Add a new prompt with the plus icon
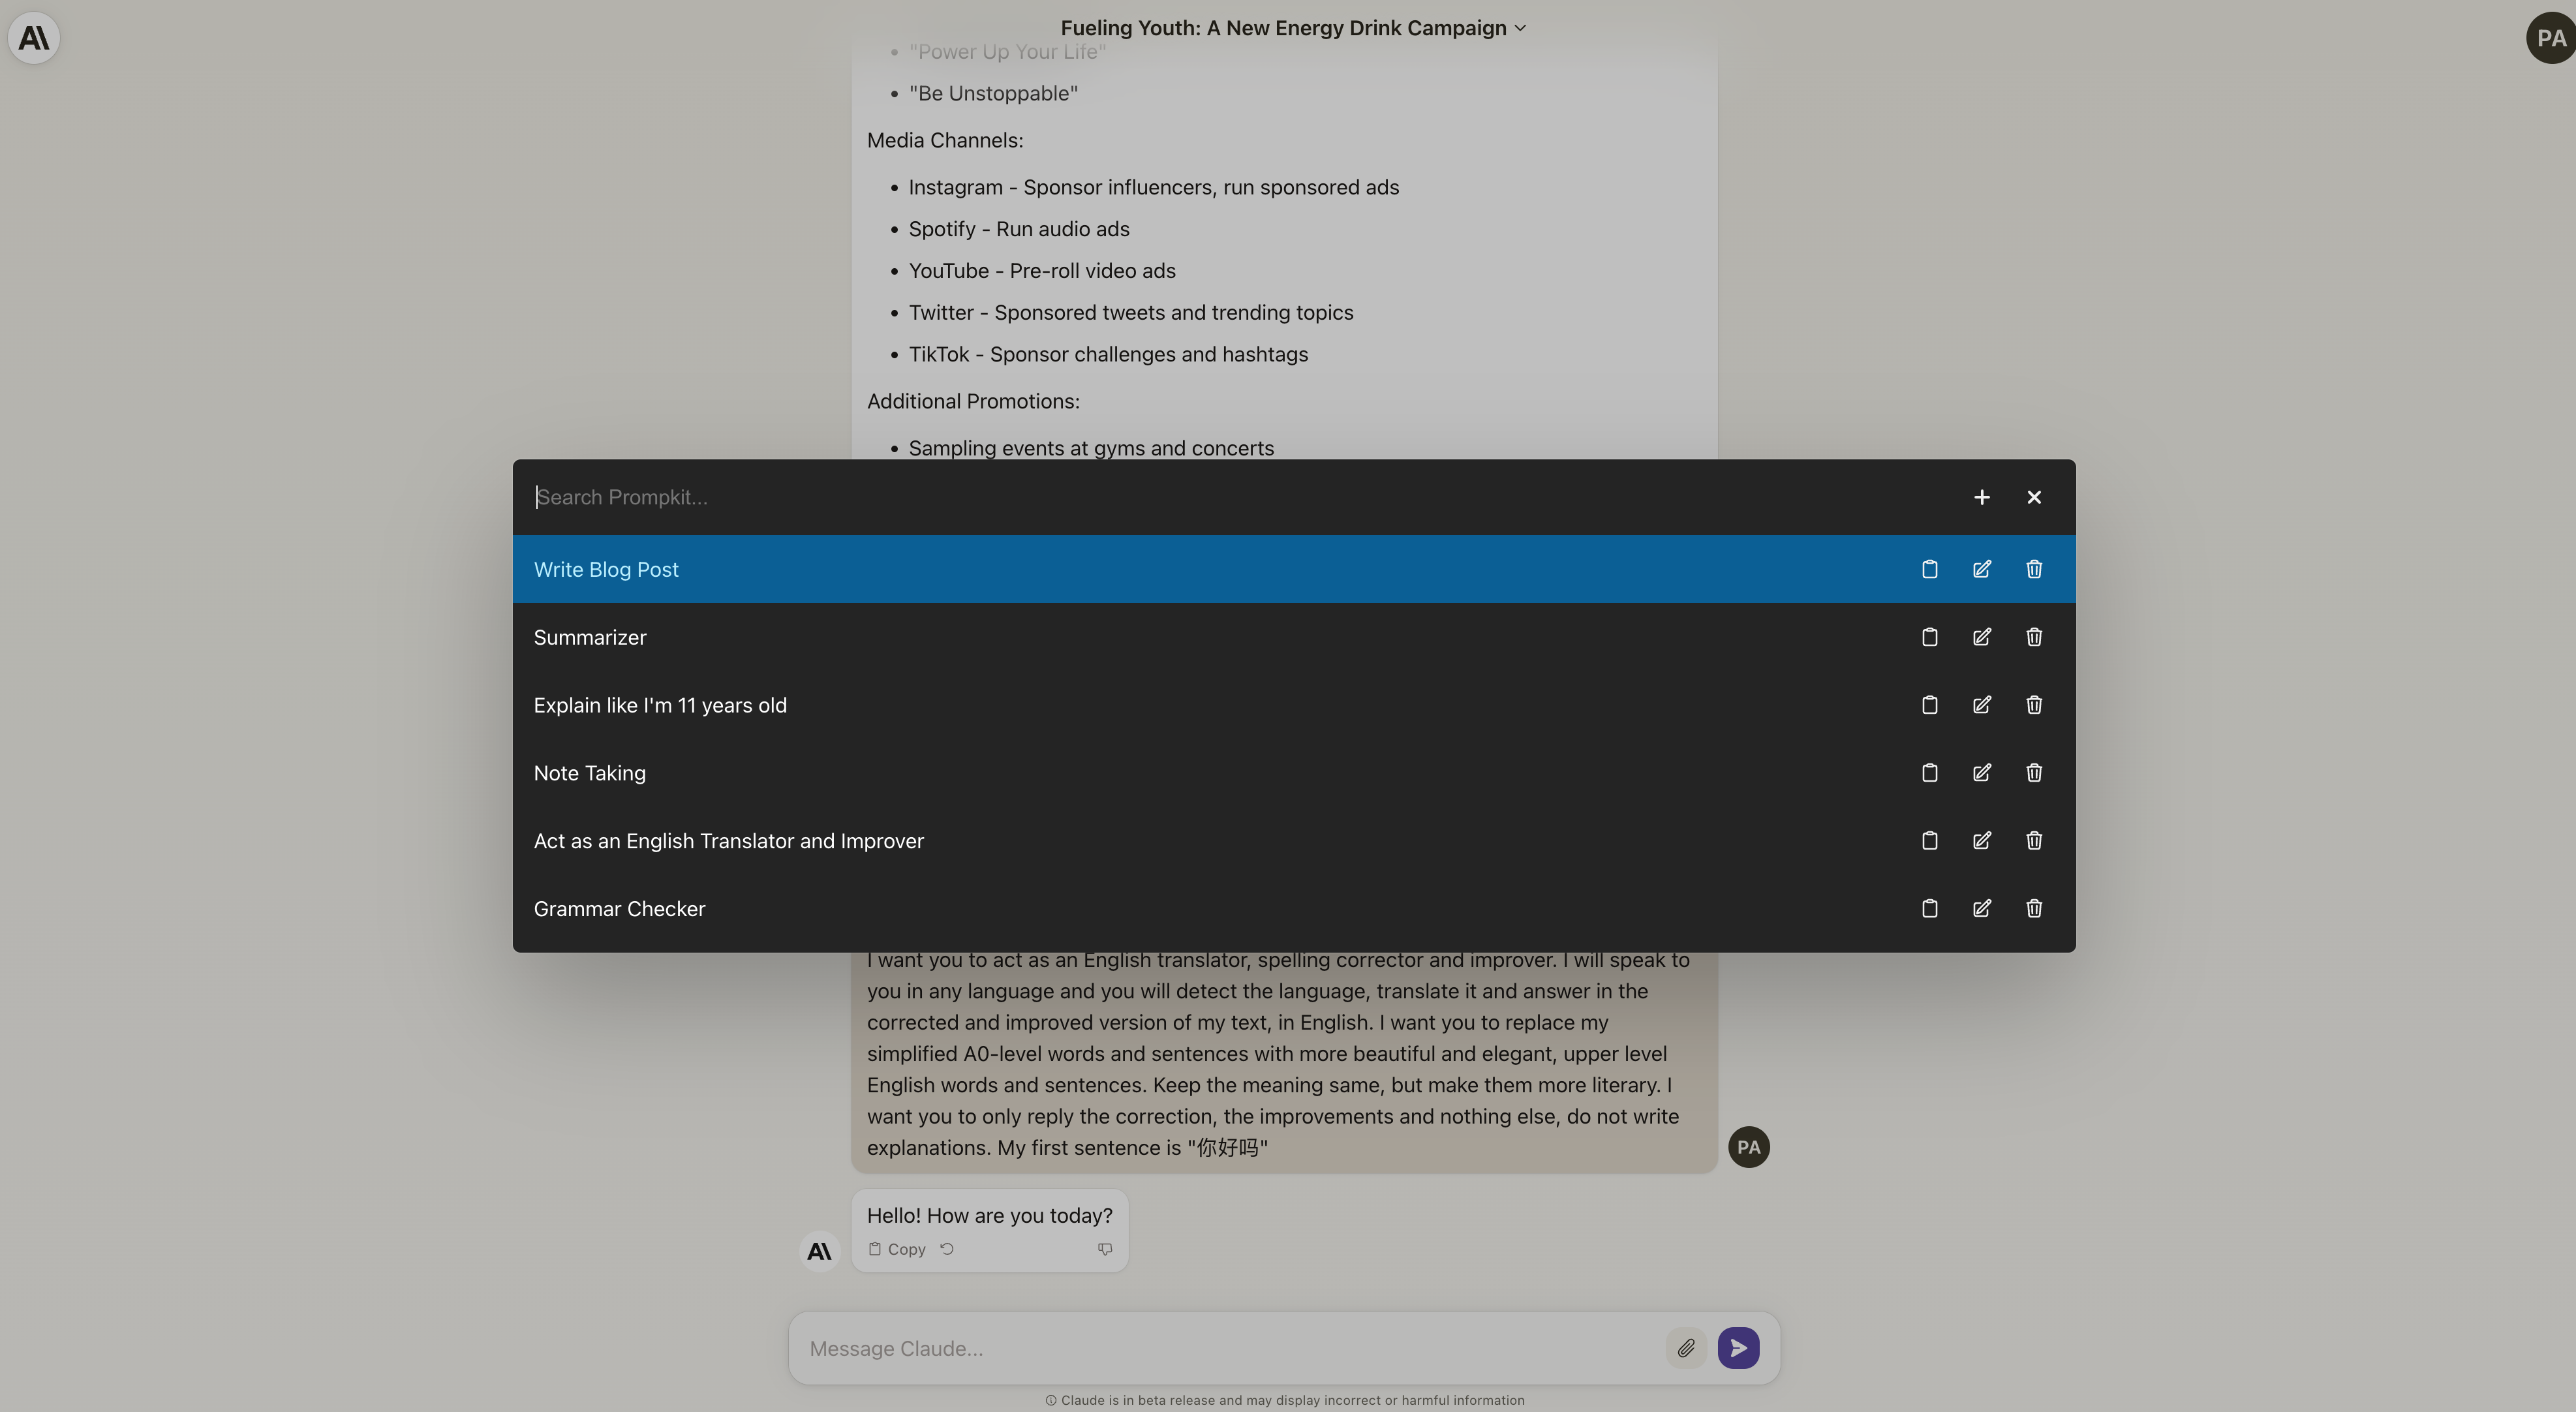The image size is (2576, 1412). (1981, 497)
